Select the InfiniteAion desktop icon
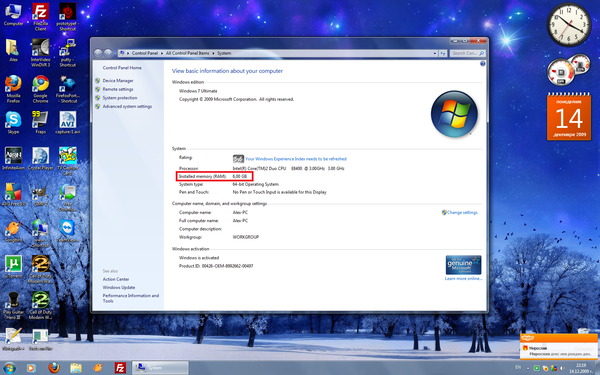This screenshot has width=600, height=375. coord(13,158)
